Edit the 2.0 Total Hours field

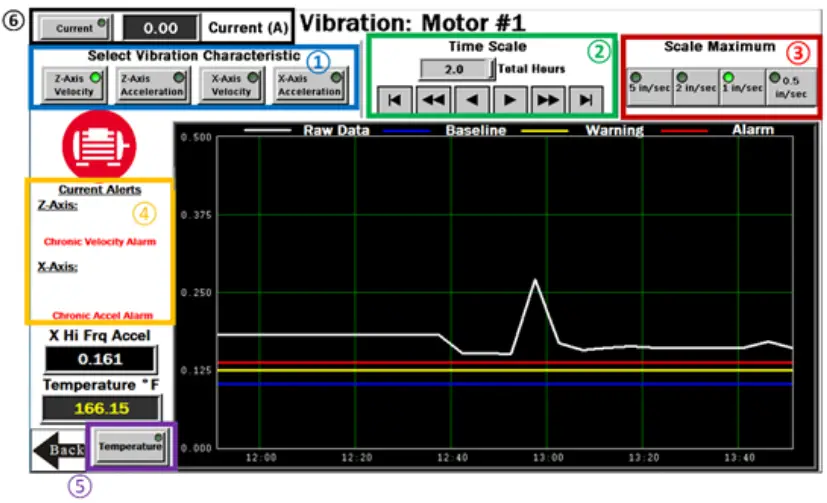coord(456,69)
